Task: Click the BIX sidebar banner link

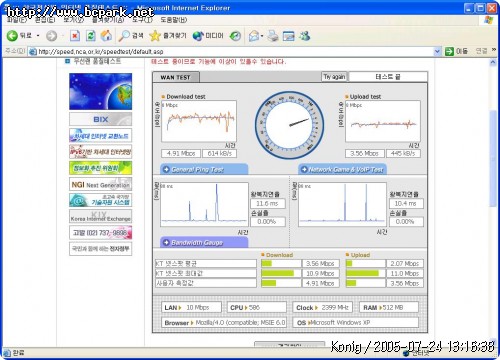Action: pyautogui.click(x=100, y=119)
